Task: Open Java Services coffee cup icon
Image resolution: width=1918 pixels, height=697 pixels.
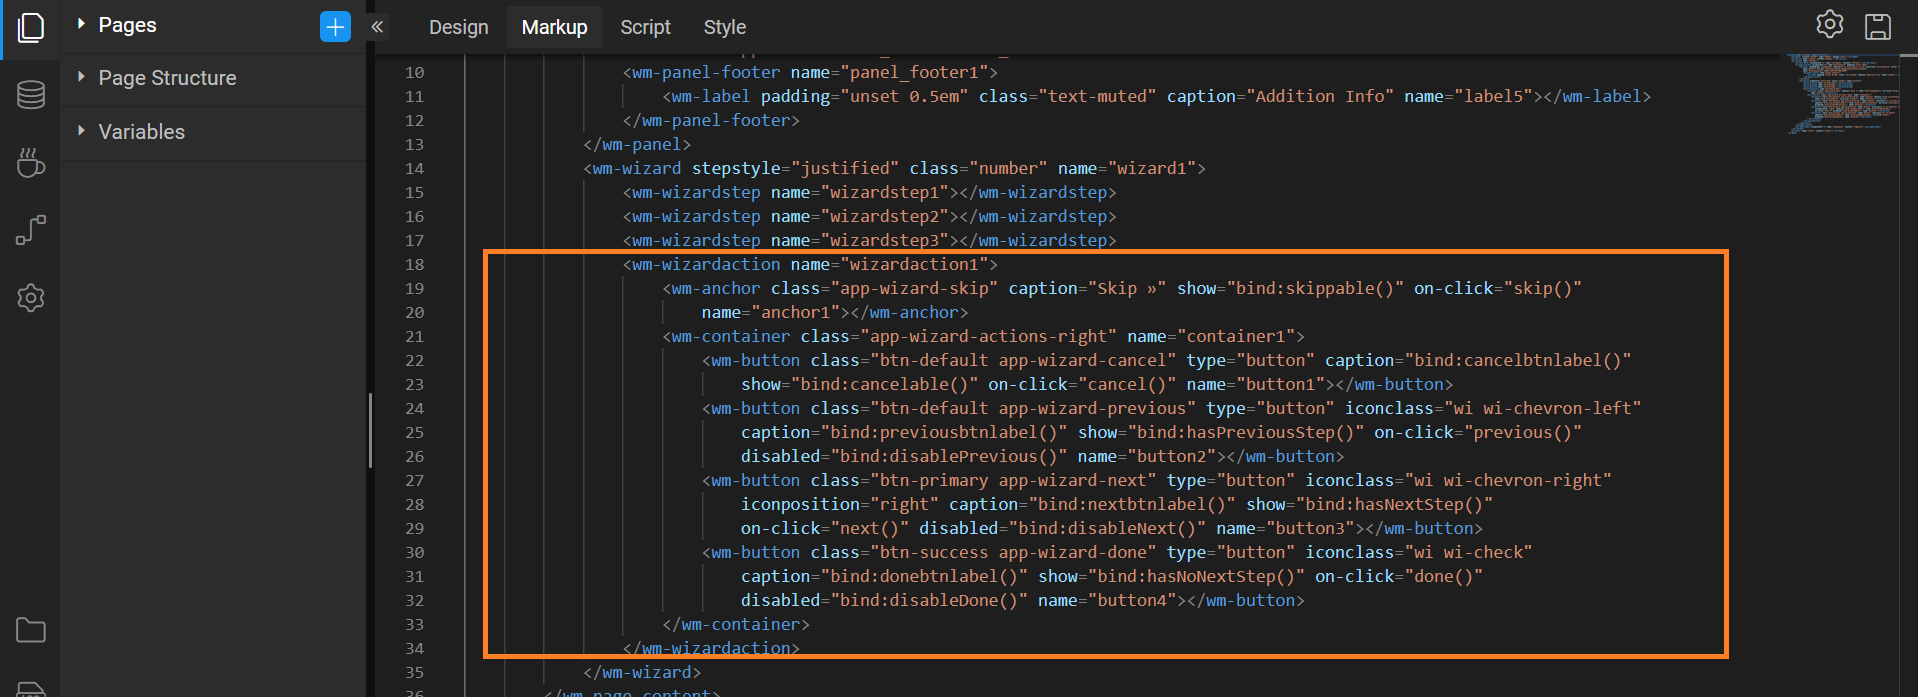Action: point(31,162)
